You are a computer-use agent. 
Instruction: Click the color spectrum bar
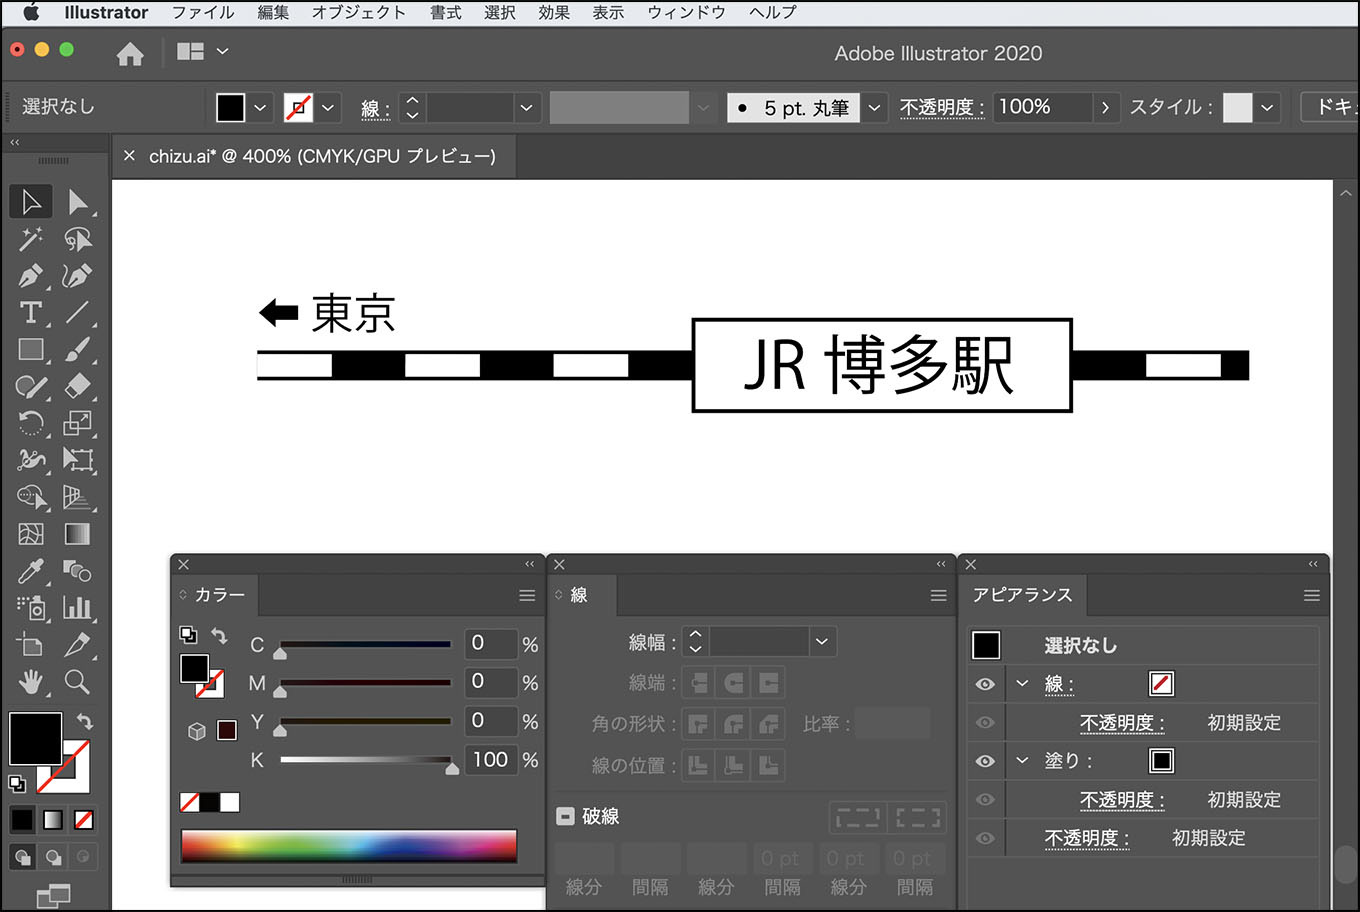coord(349,846)
